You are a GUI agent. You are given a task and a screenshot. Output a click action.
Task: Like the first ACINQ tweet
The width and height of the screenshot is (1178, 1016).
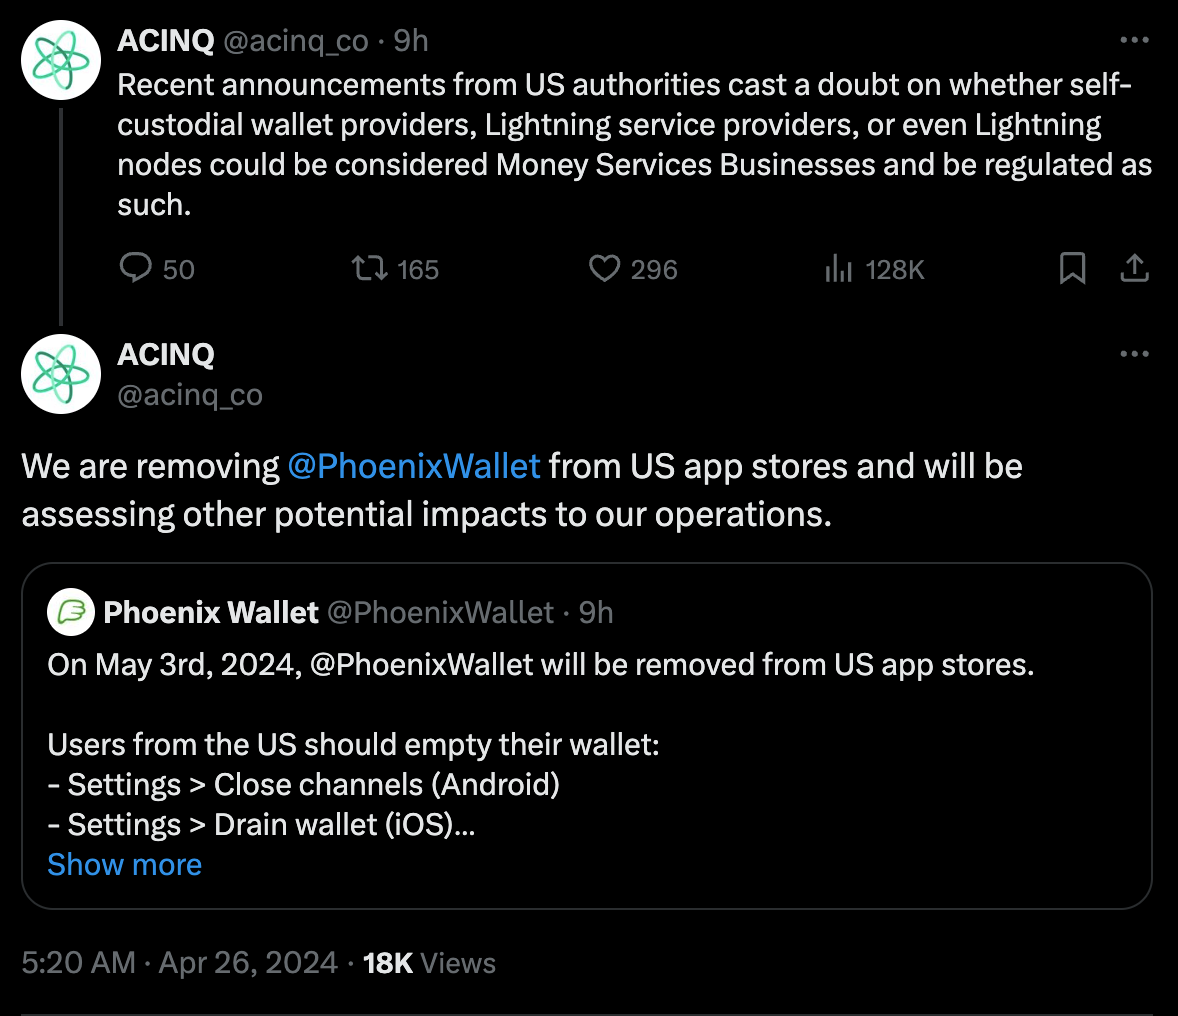click(x=604, y=269)
